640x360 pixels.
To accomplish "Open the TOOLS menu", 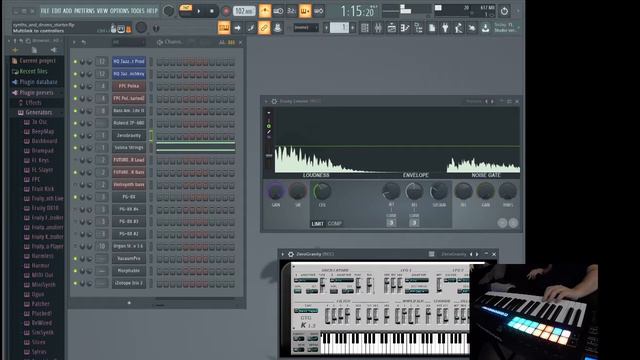I will point(138,11).
